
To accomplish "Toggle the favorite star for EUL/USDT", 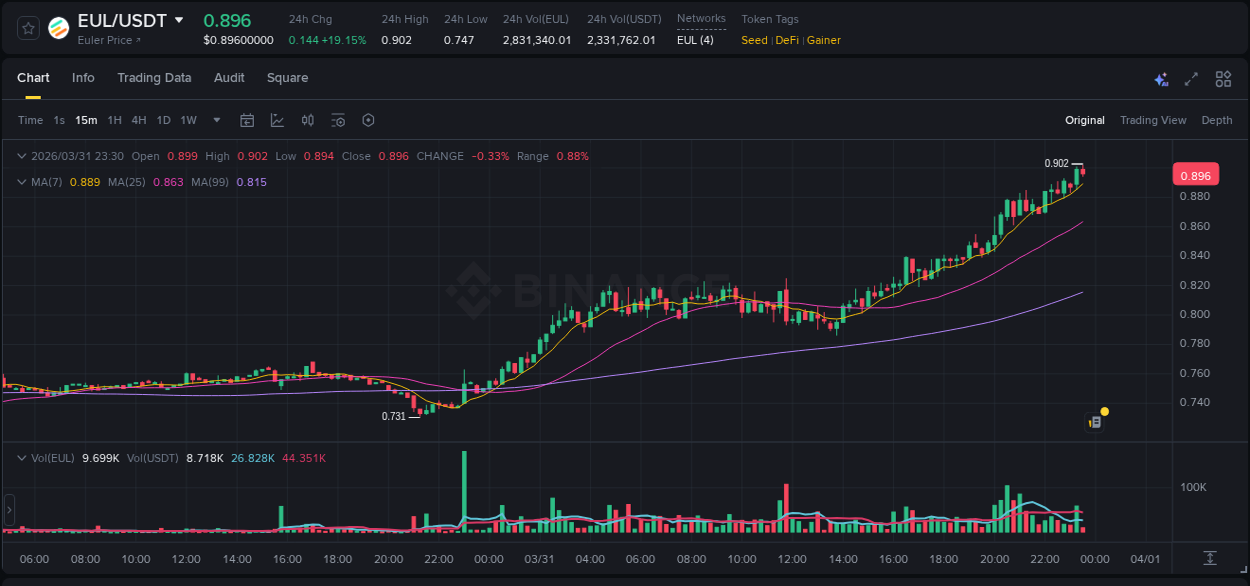I will 27,27.
